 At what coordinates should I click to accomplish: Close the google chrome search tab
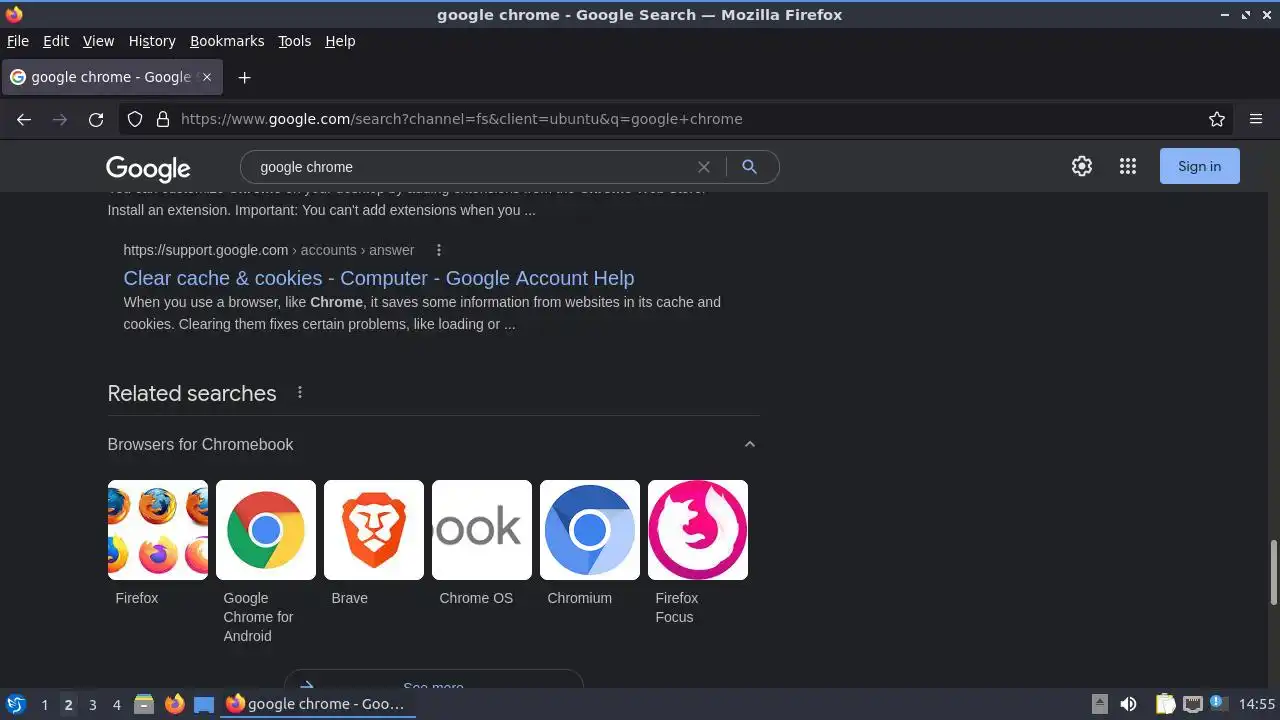[x=207, y=77]
